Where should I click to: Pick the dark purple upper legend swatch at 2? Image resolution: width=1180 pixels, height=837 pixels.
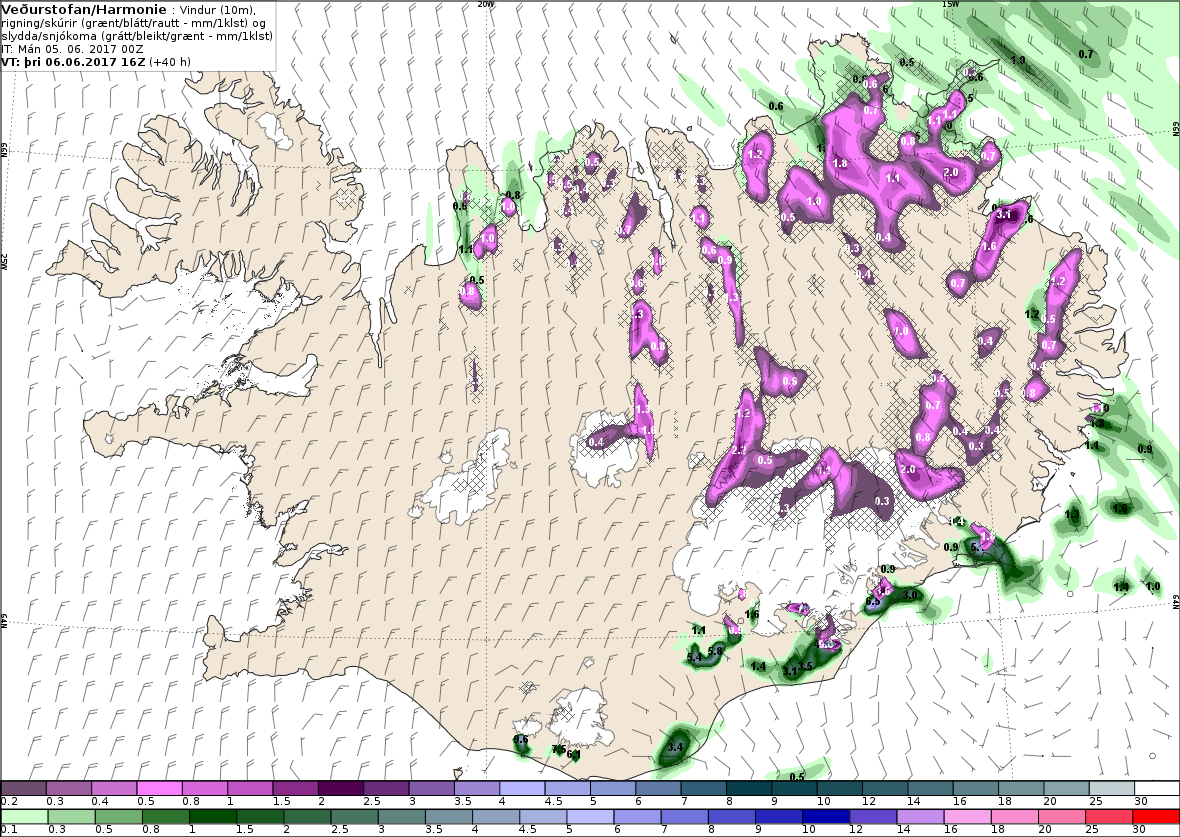341,788
